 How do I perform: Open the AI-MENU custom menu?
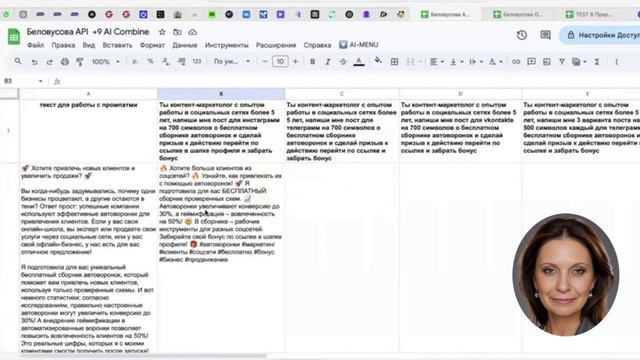(359, 45)
